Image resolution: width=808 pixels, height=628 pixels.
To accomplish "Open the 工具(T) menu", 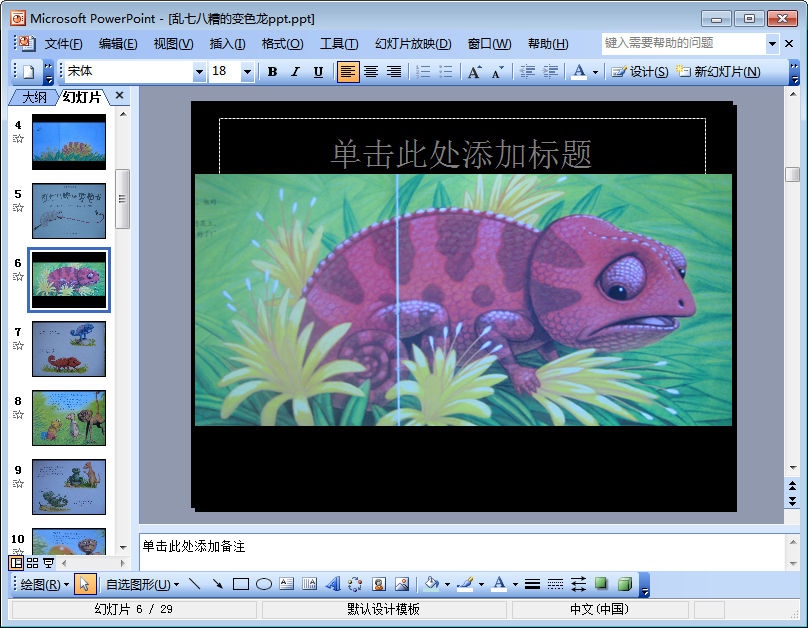I will (339, 44).
